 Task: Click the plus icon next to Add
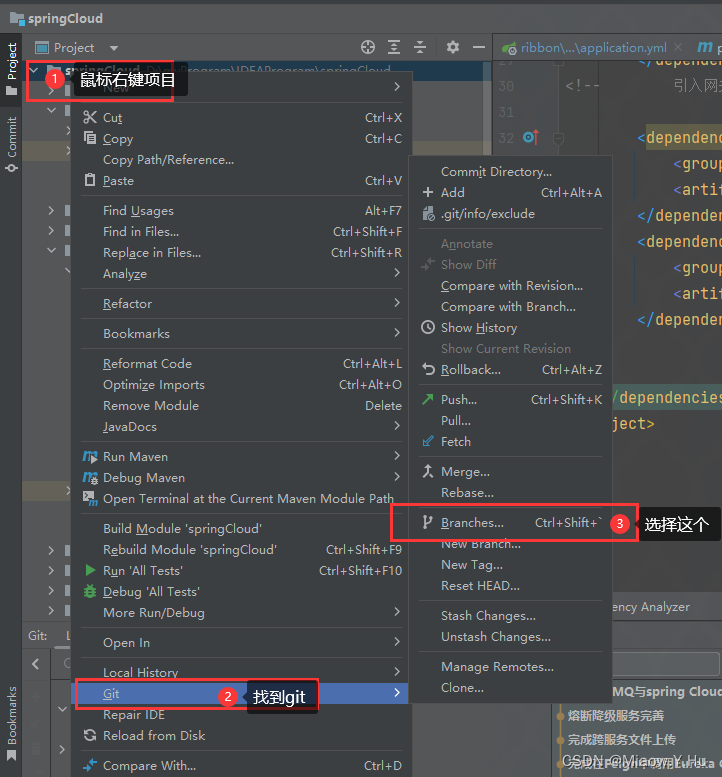(x=428, y=192)
